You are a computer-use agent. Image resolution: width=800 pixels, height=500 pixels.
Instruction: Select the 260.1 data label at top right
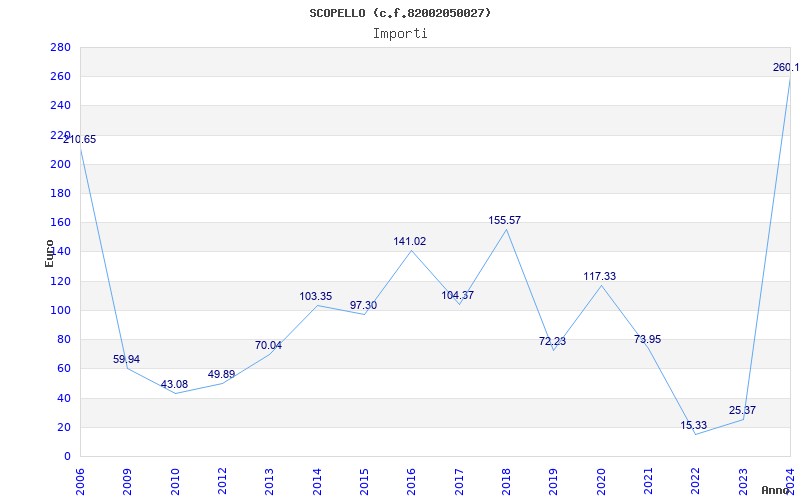click(x=786, y=67)
